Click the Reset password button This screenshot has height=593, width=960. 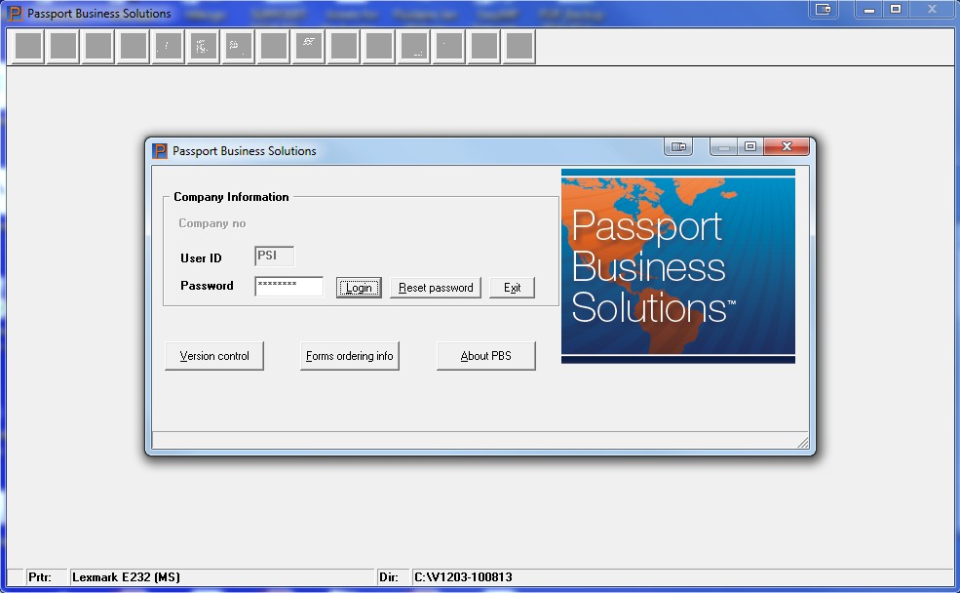point(435,288)
